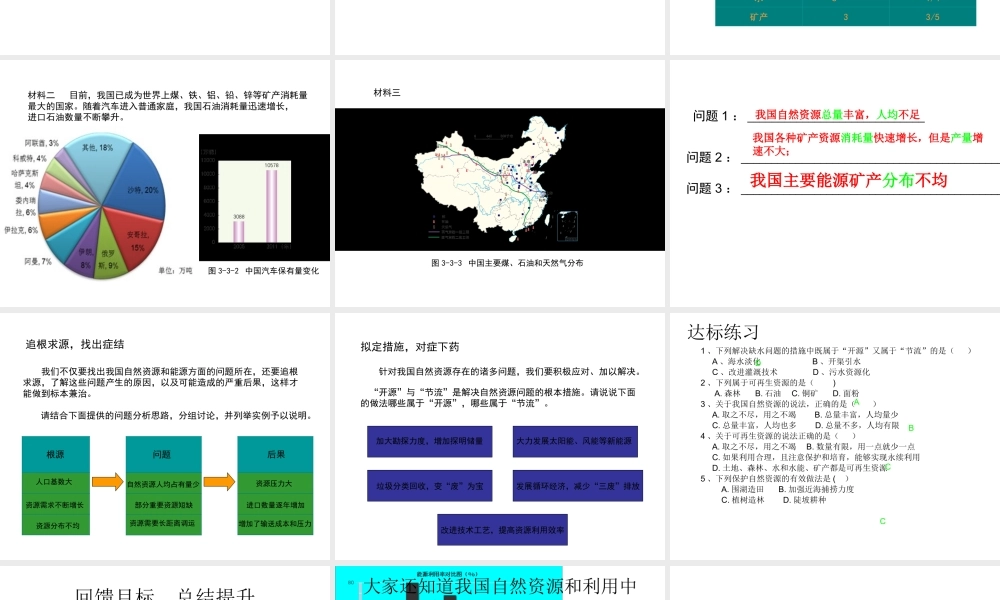Click the 材料二 paragraph text

pyautogui.click(x=168, y=106)
